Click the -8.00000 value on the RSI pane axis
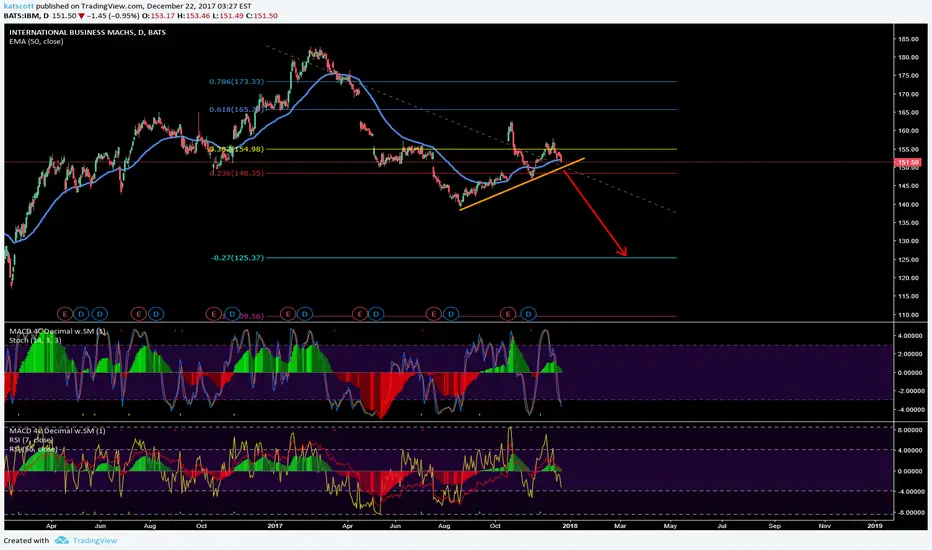The image size is (932, 550). [x=910, y=512]
